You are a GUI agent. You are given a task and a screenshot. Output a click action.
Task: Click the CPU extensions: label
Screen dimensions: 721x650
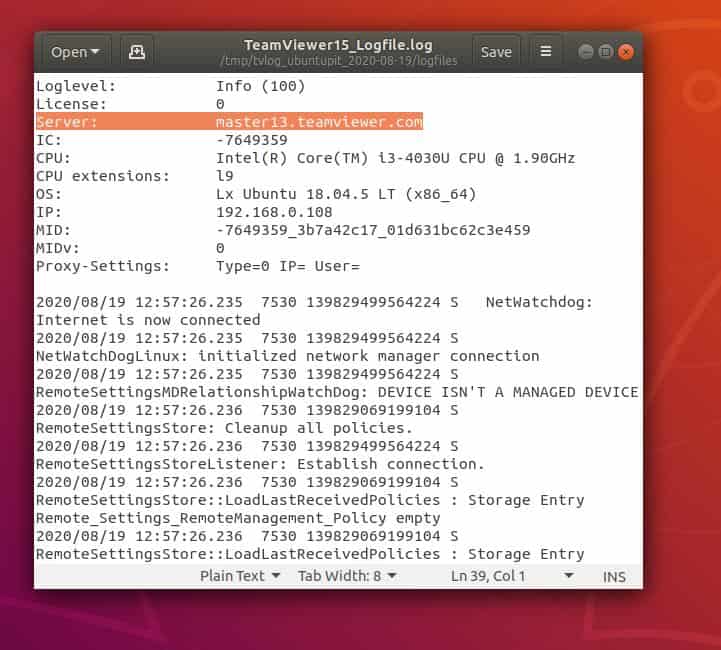pyautogui.click(x=103, y=176)
